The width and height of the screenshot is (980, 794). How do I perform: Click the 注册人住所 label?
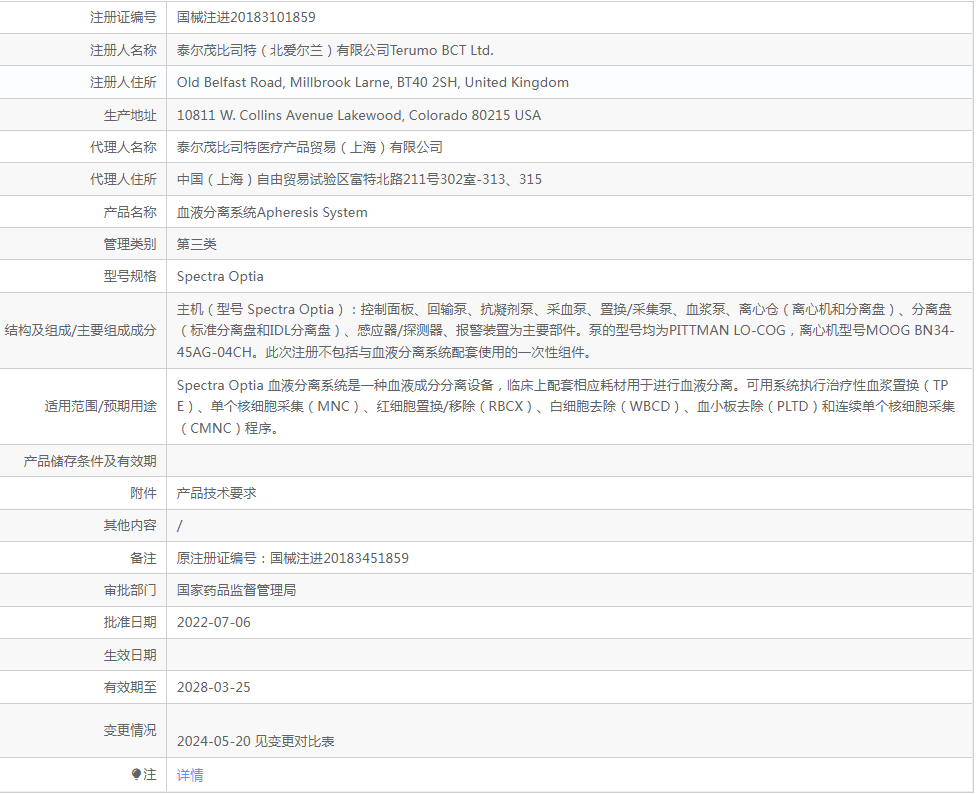tap(123, 83)
